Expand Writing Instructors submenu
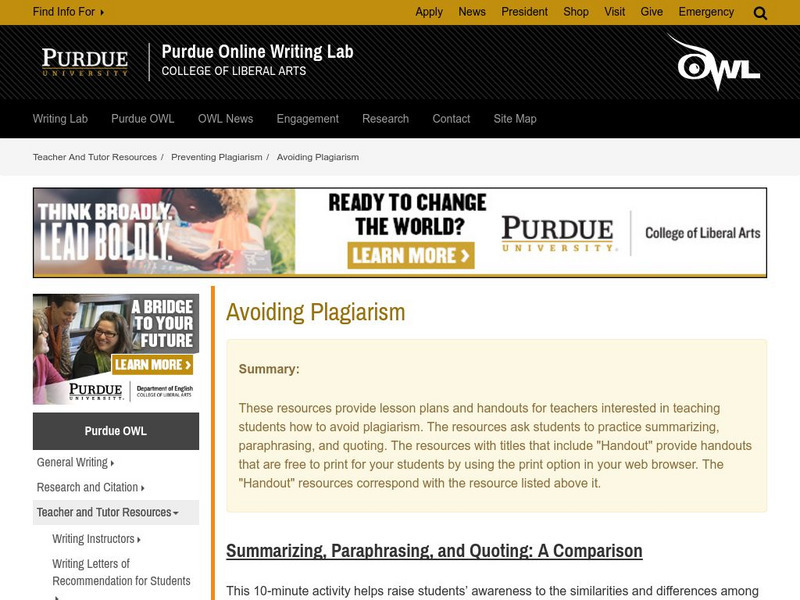This screenshot has width=800, height=600. pos(96,539)
